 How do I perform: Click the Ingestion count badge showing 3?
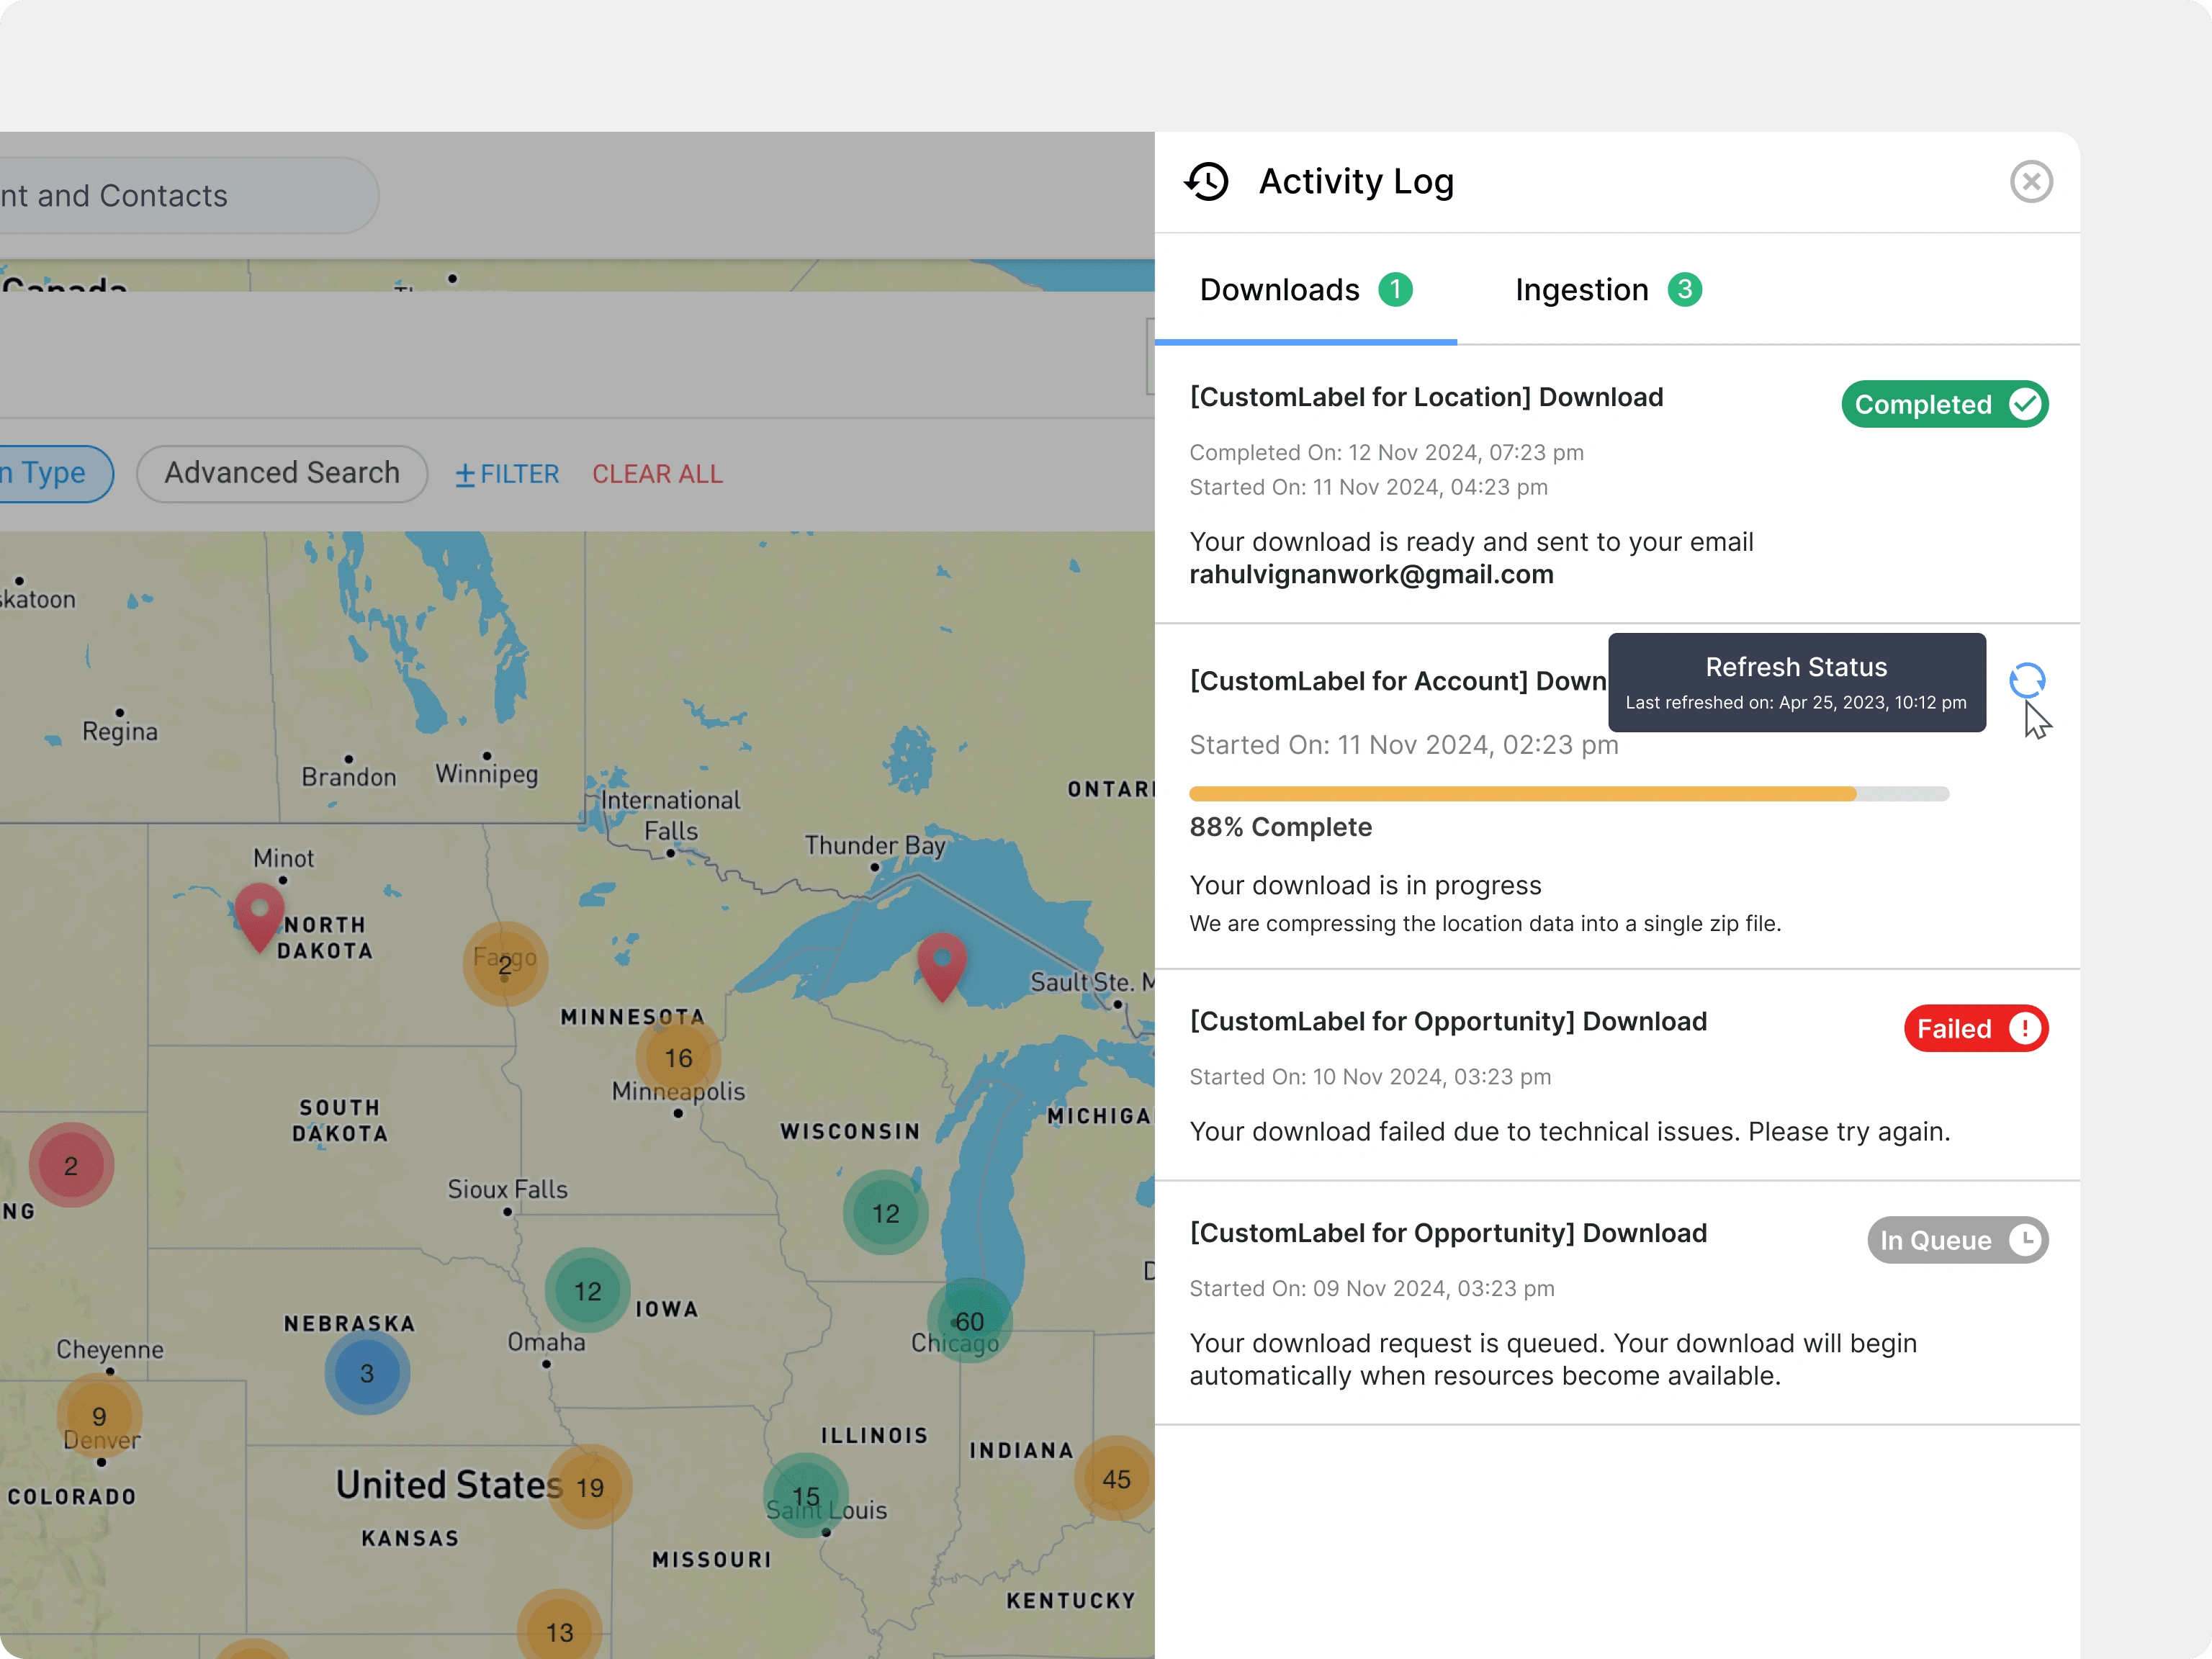tap(1685, 290)
